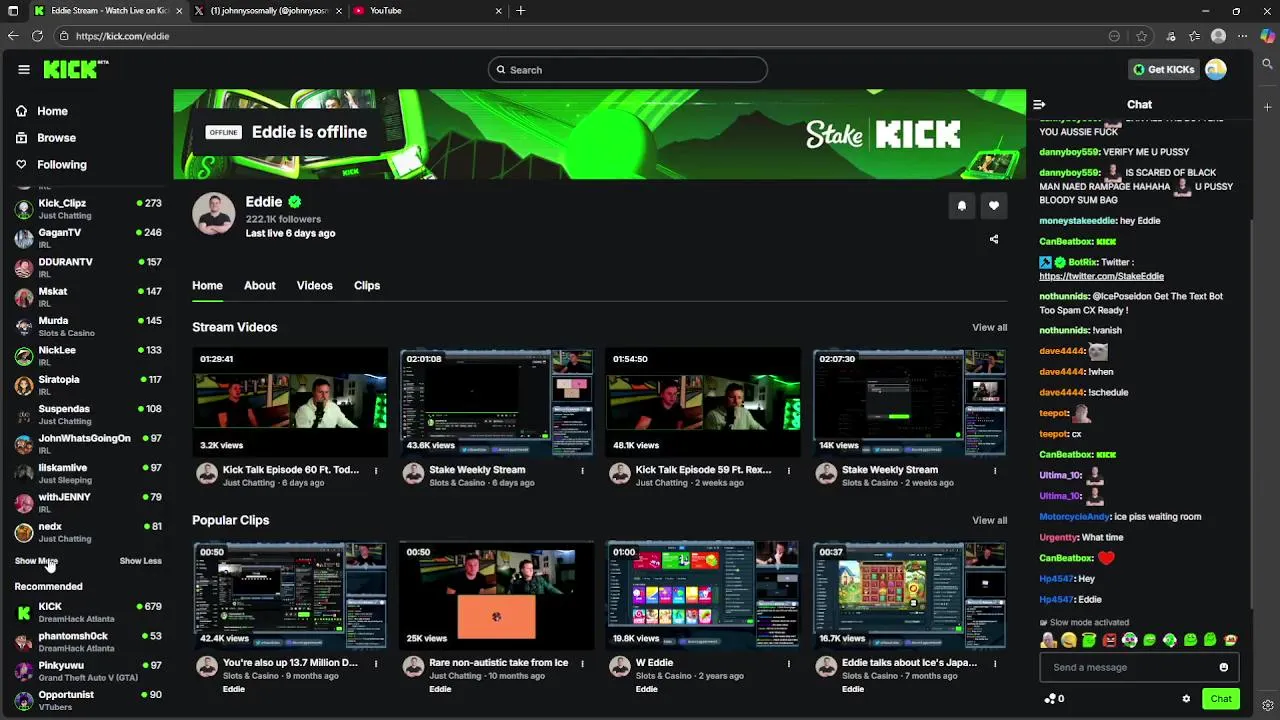Image resolution: width=1280 pixels, height=720 pixels.
Task: Click the notification bell for Eddie
Action: (x=962, y=206)
